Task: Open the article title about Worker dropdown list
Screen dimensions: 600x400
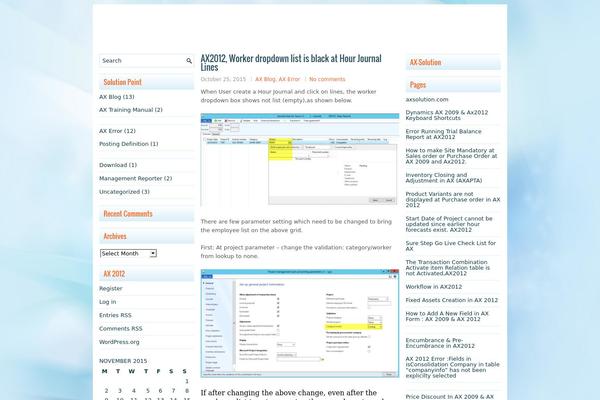Action: tap(291, 63)
